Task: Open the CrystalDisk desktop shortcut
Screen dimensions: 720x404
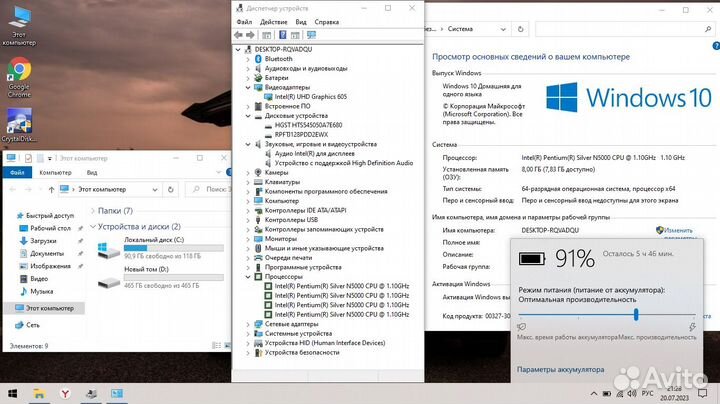Action: [19, 125]
